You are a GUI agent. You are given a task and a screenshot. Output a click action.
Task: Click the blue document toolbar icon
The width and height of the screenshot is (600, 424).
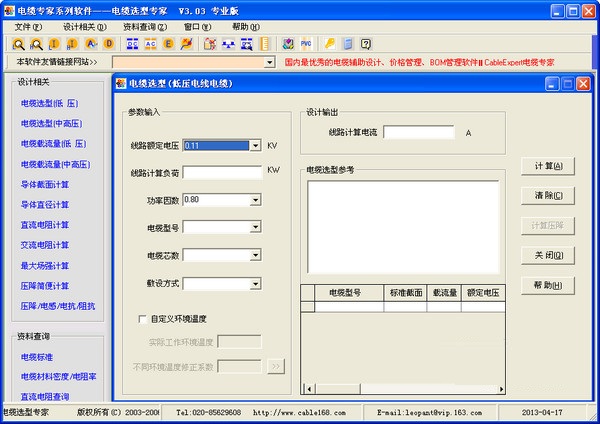(x=348, y=44)
